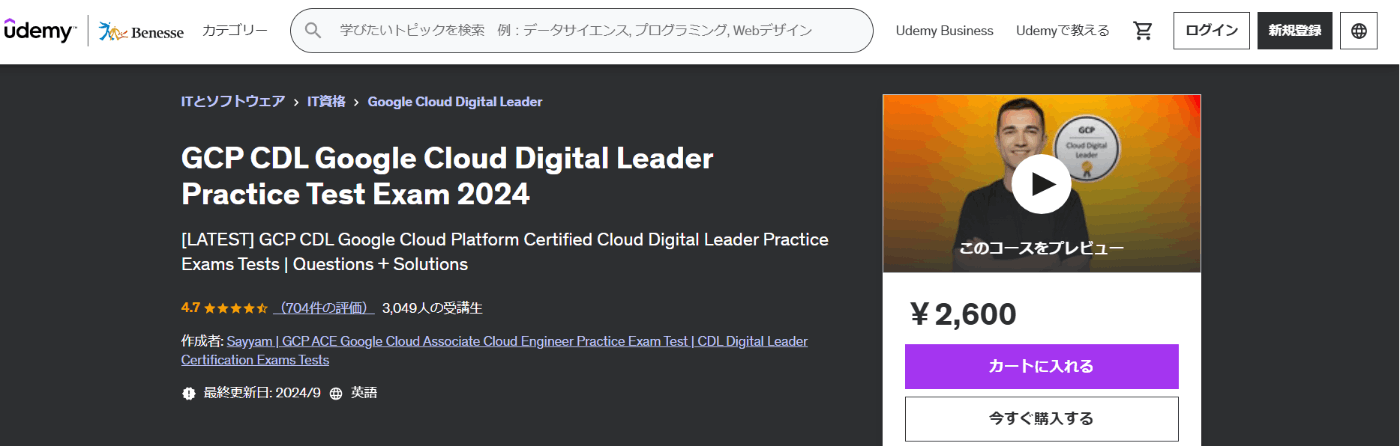Screen dimensions: 1400x446
Task: Click the globe icon beside 英語
Action: tap(336, 393)
